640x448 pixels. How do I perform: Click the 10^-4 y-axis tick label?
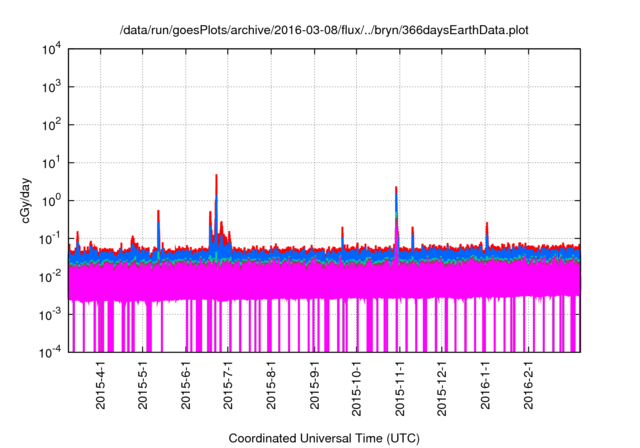(52, 352)
